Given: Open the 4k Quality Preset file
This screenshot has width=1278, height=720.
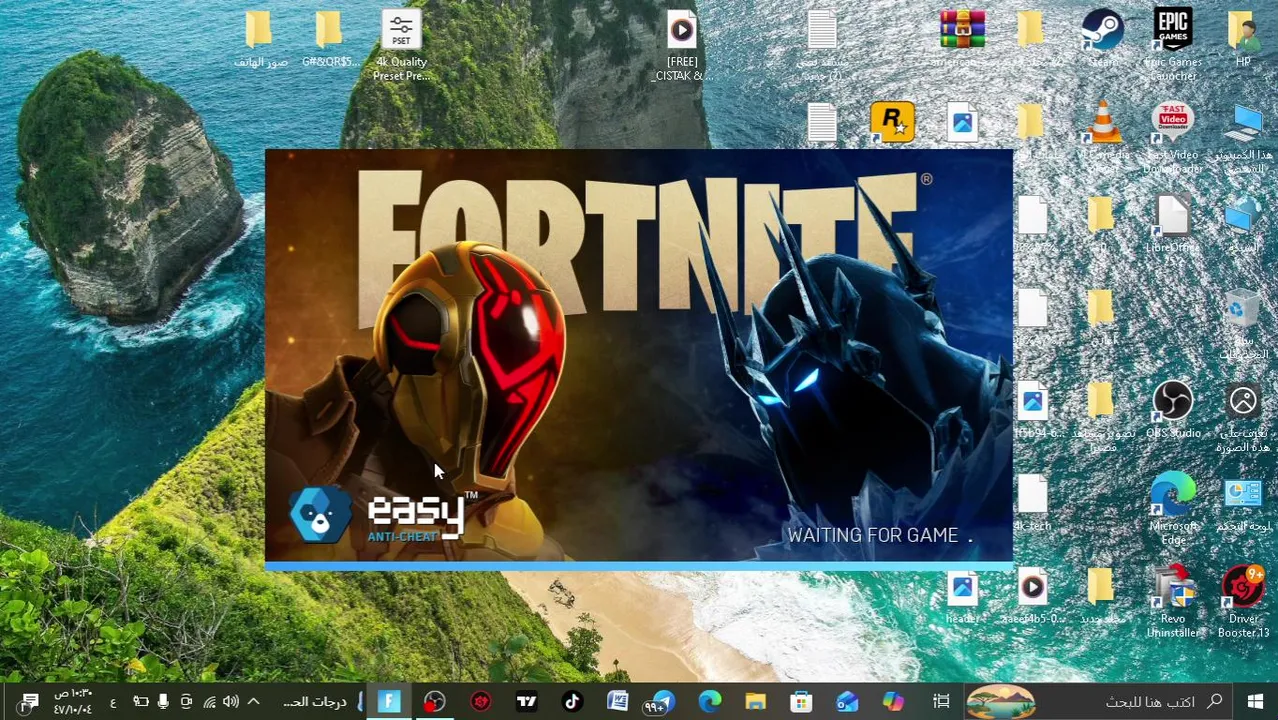Looking at the screenshot, I should [x=401, y=45].
